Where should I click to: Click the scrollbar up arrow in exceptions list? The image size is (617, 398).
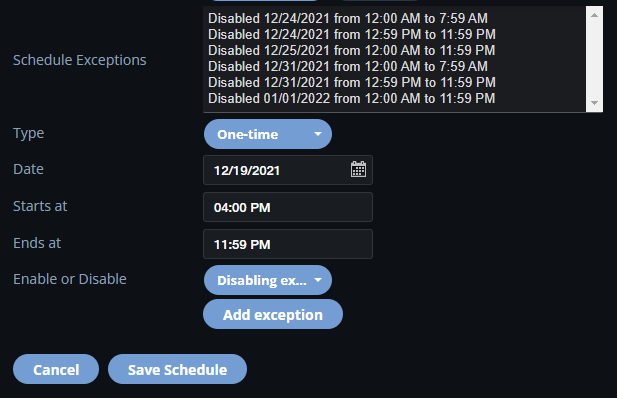(x=594, y=15)
